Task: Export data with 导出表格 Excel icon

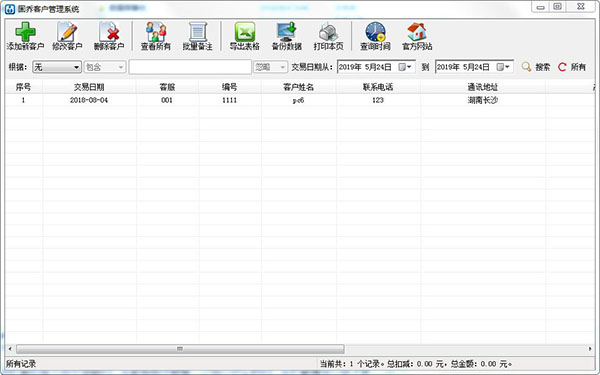Action: point(245,32)
